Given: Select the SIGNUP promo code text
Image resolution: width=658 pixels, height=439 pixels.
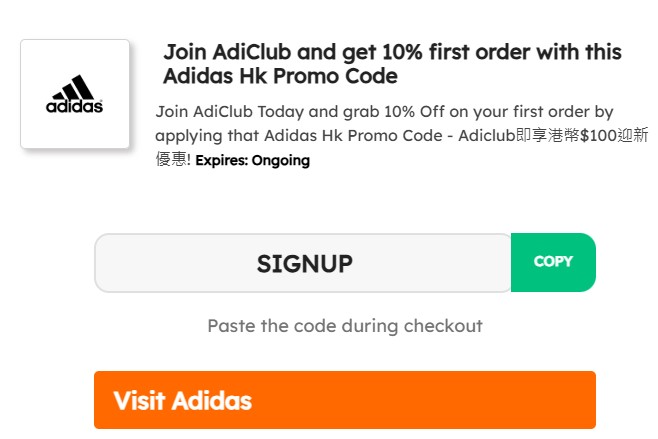Looking at the screenshot, I should tap(304, 263).
